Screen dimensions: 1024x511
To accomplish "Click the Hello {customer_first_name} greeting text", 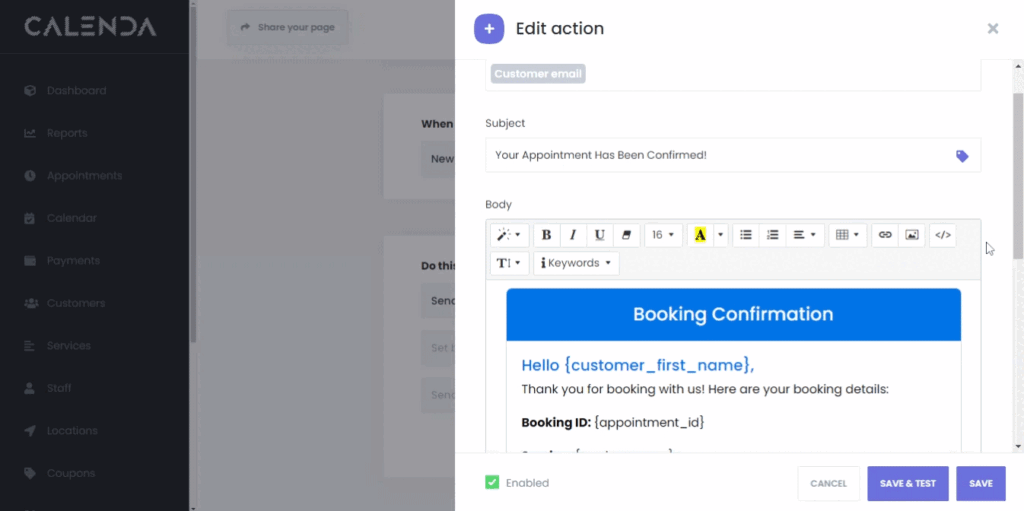I will 637,365.
